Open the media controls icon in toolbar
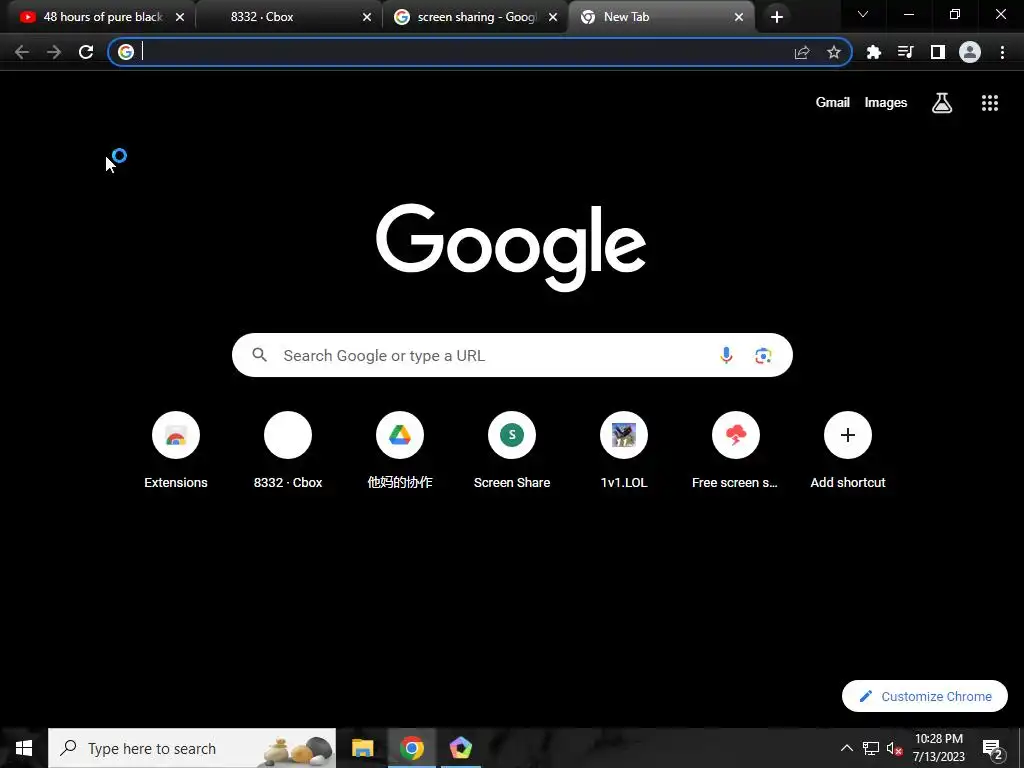This screenshot has height=768, width=1024. point(906,52)
